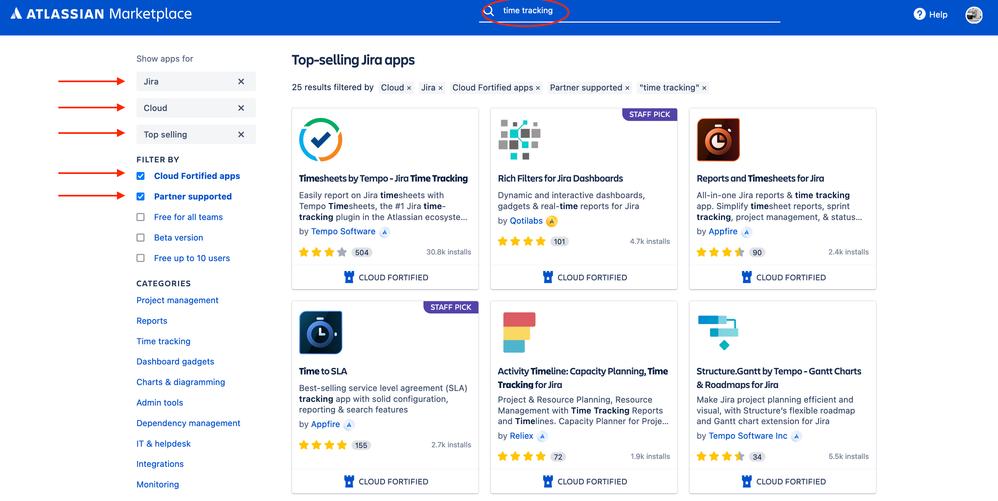998x501 pixels.
Task: Select the Project management category
Action: point(177,300)
